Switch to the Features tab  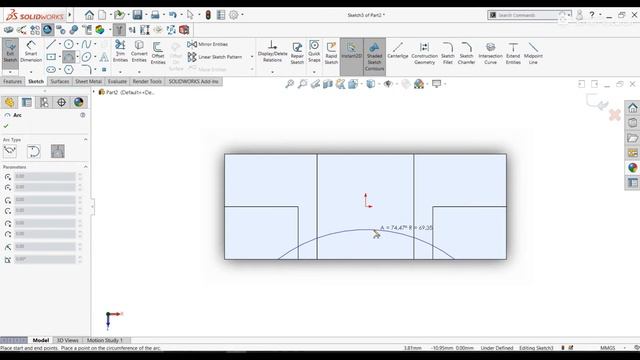[x=12, y=82]
